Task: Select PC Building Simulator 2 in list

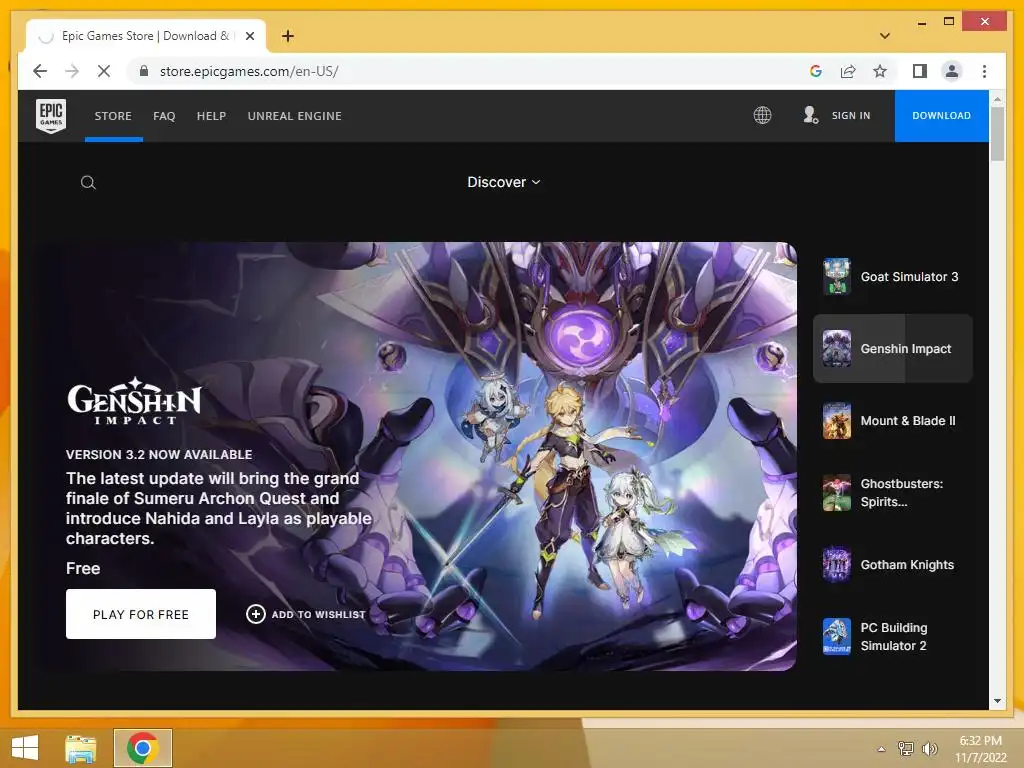Action: 892,636
